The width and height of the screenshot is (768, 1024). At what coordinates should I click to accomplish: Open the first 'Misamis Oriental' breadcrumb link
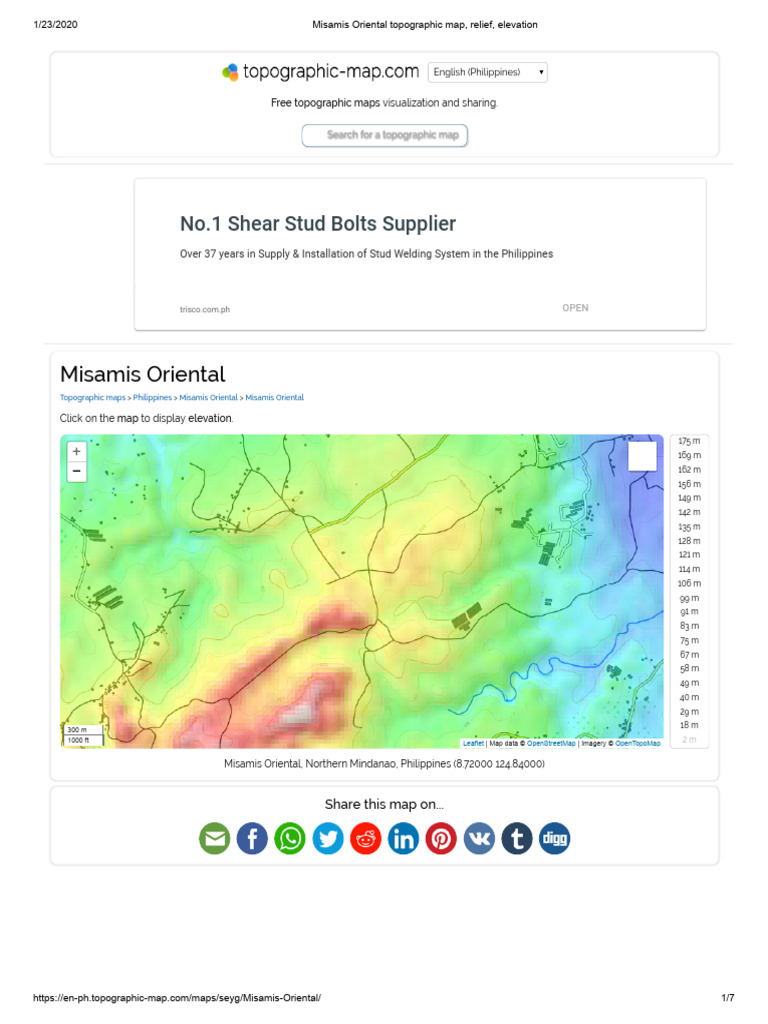(x=208, y=398)
